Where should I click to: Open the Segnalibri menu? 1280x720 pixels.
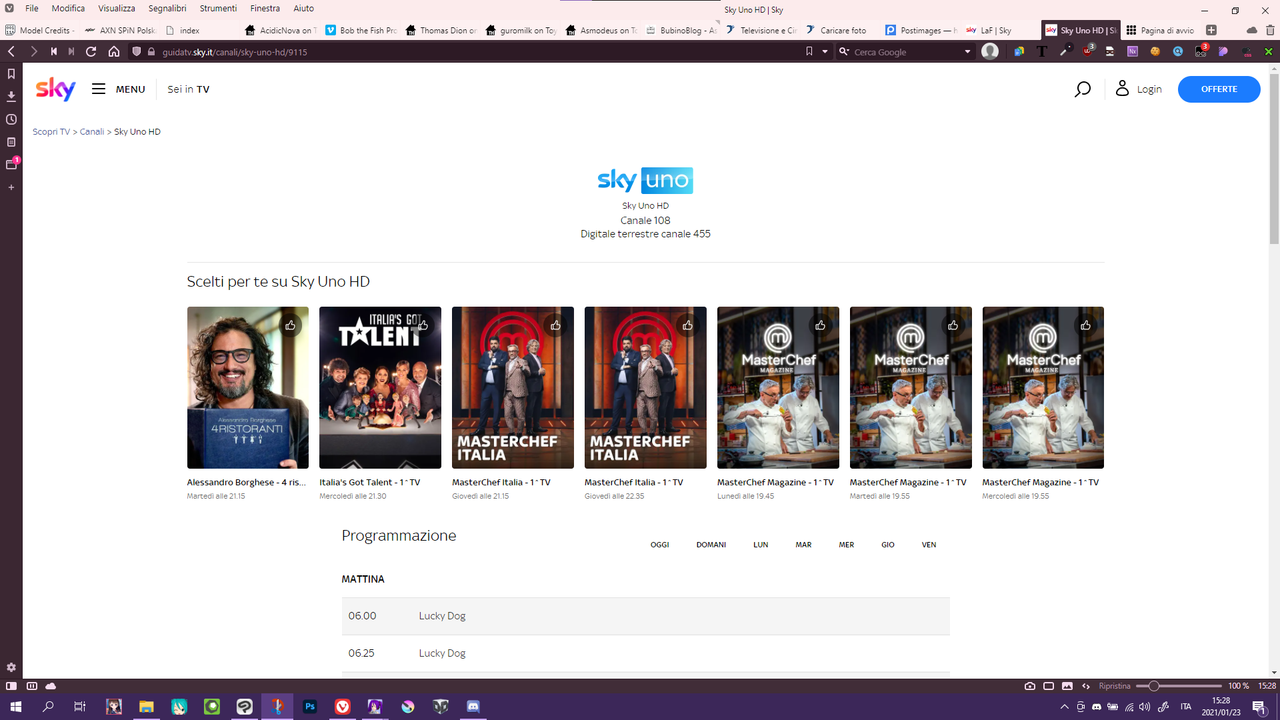[167, 8]
